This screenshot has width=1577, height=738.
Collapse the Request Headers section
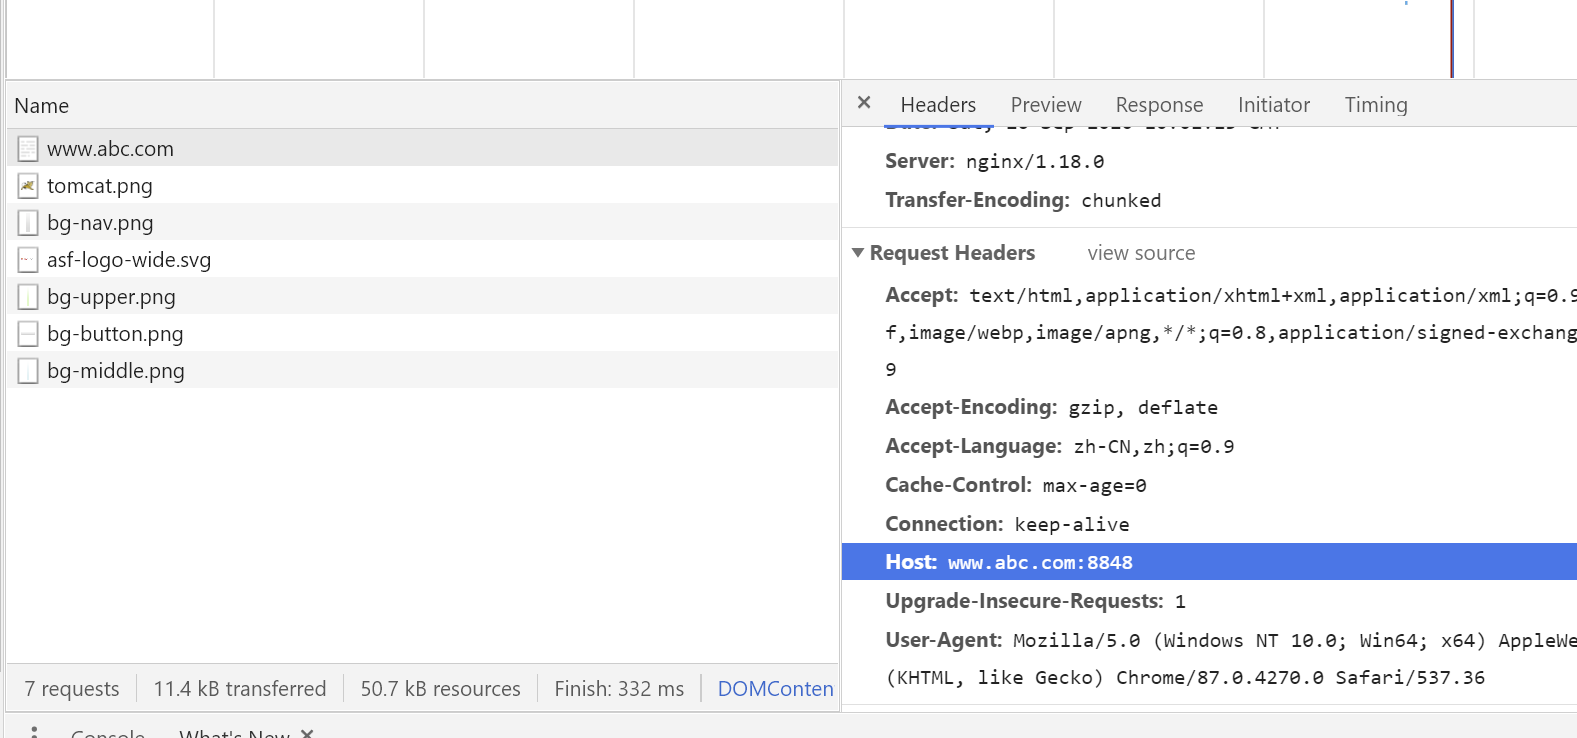858,253
